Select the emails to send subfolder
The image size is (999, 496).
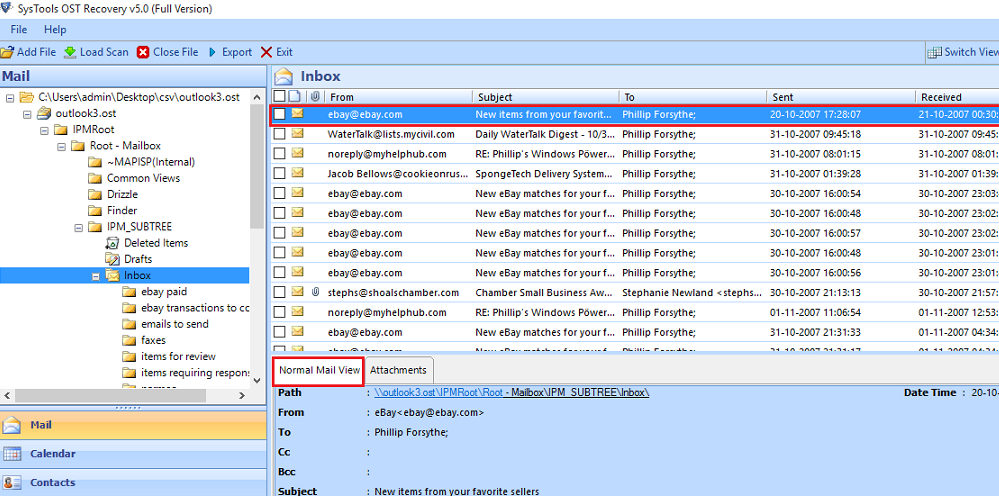point(175,323)
